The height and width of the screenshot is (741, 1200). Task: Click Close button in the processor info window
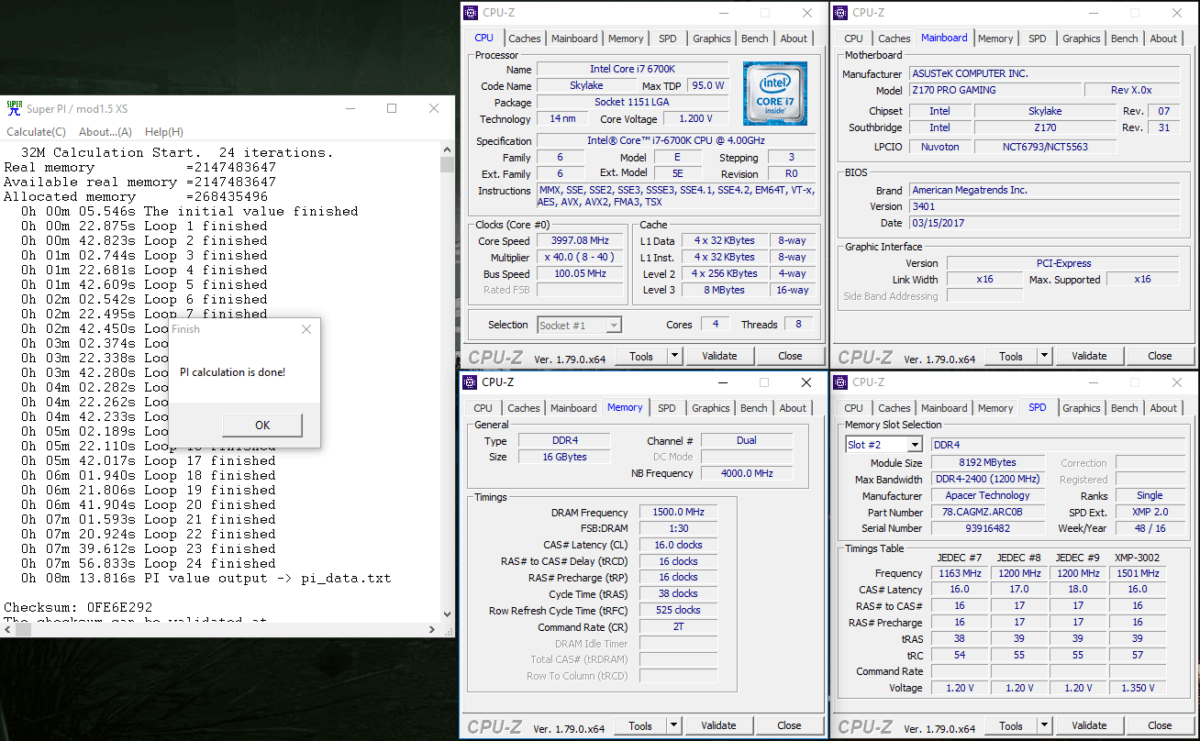click(790, 356)
